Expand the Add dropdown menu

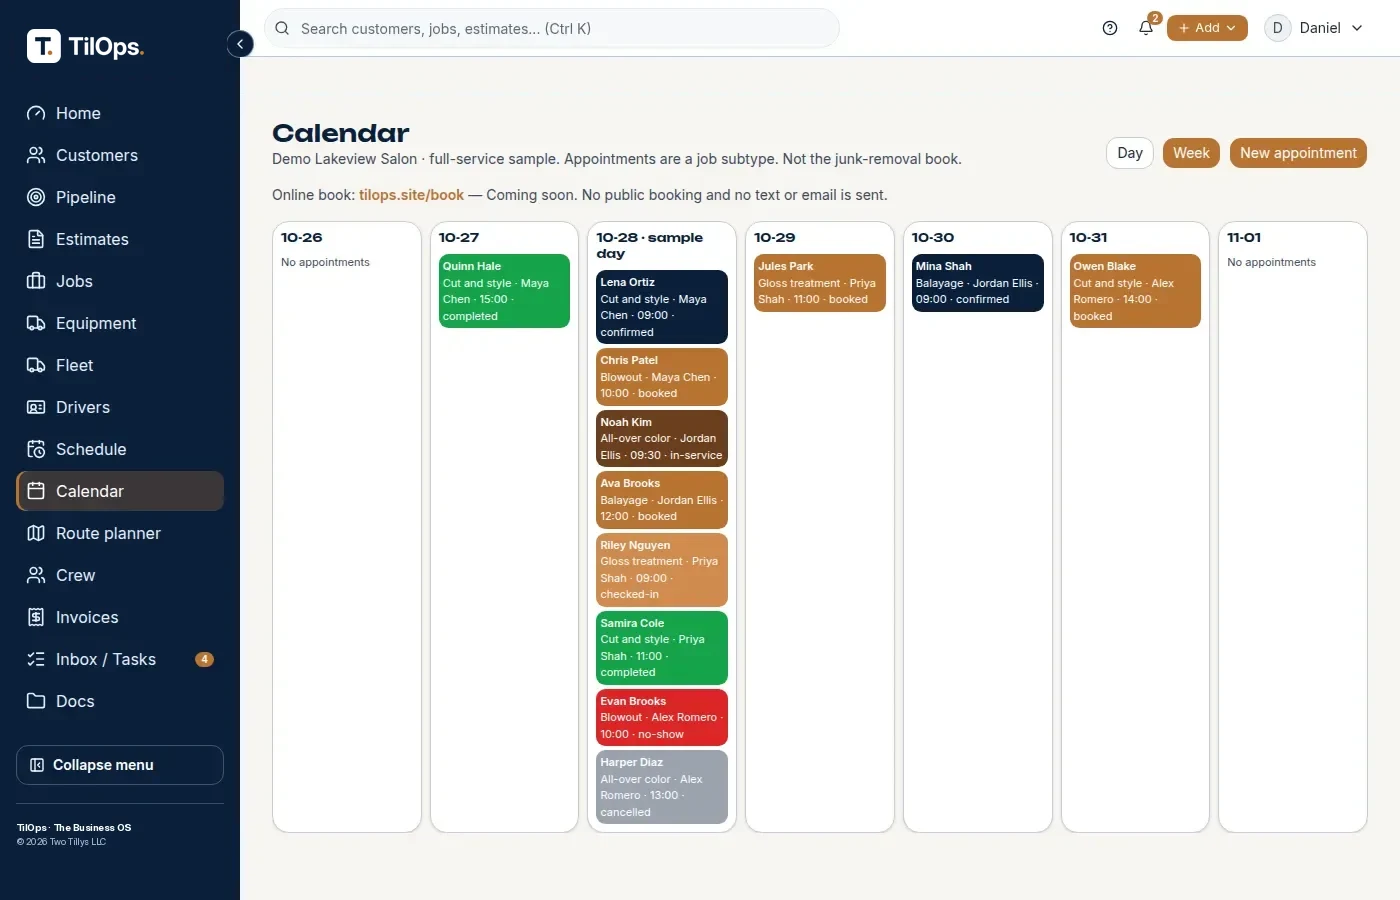point(1207,28)
